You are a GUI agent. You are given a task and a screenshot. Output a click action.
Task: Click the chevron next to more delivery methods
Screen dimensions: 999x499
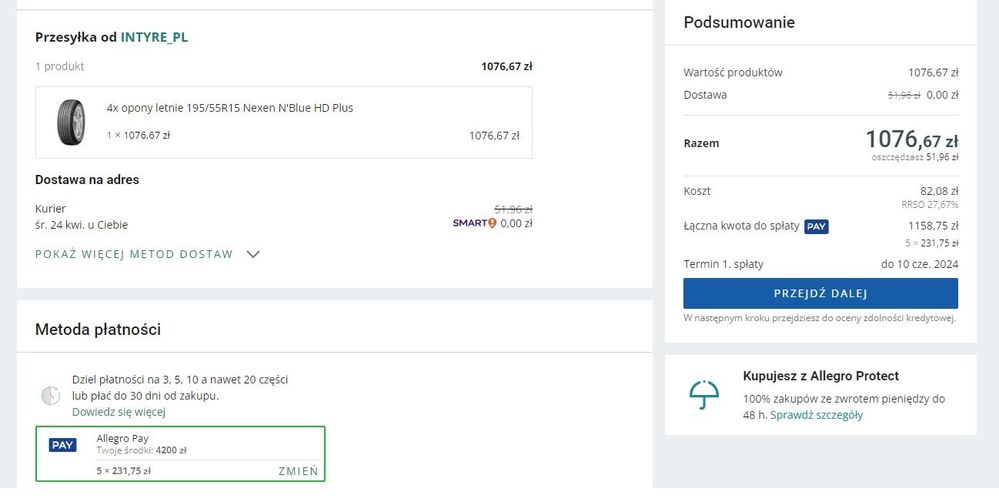coord(253,254)
